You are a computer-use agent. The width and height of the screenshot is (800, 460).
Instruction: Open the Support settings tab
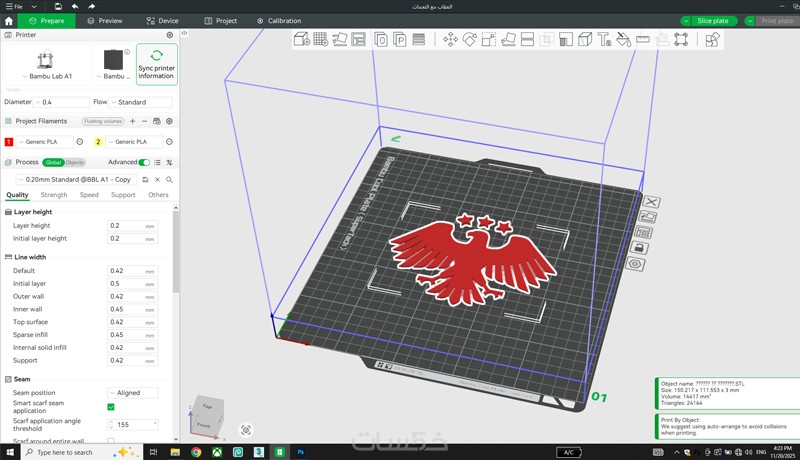point(123,195)
